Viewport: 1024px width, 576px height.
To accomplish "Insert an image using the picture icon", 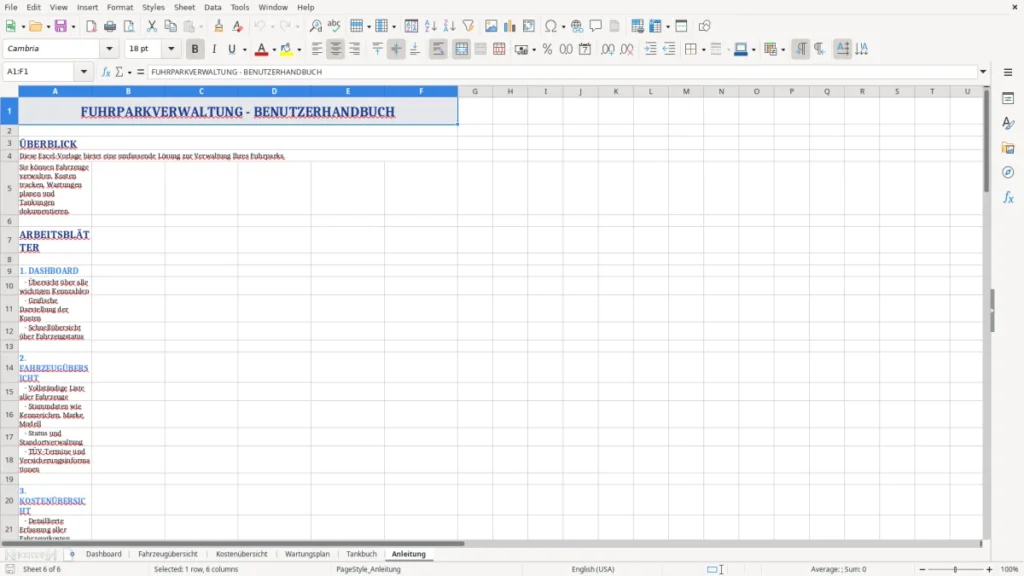I will tap(491, 26).
